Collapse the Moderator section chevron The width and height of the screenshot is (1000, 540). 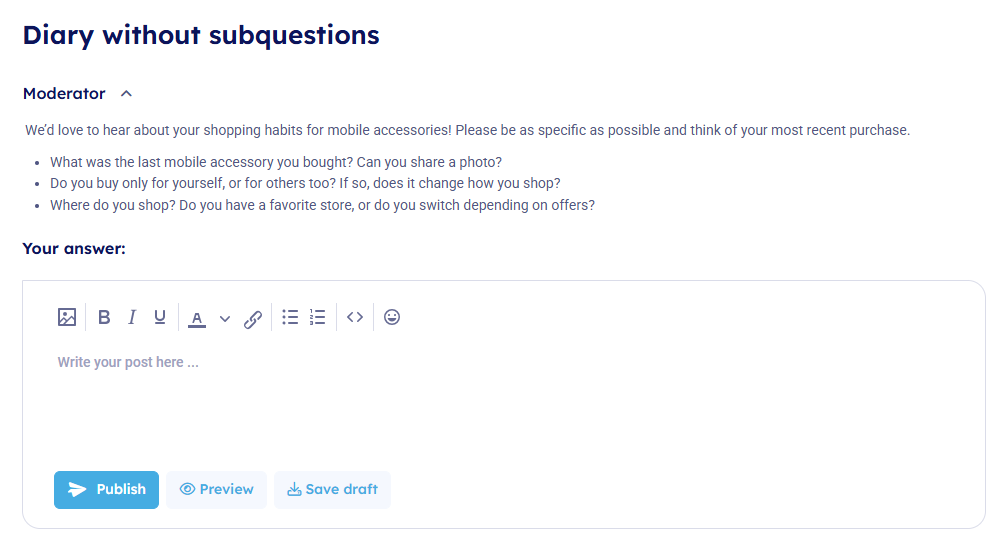(x=126, y=94)
